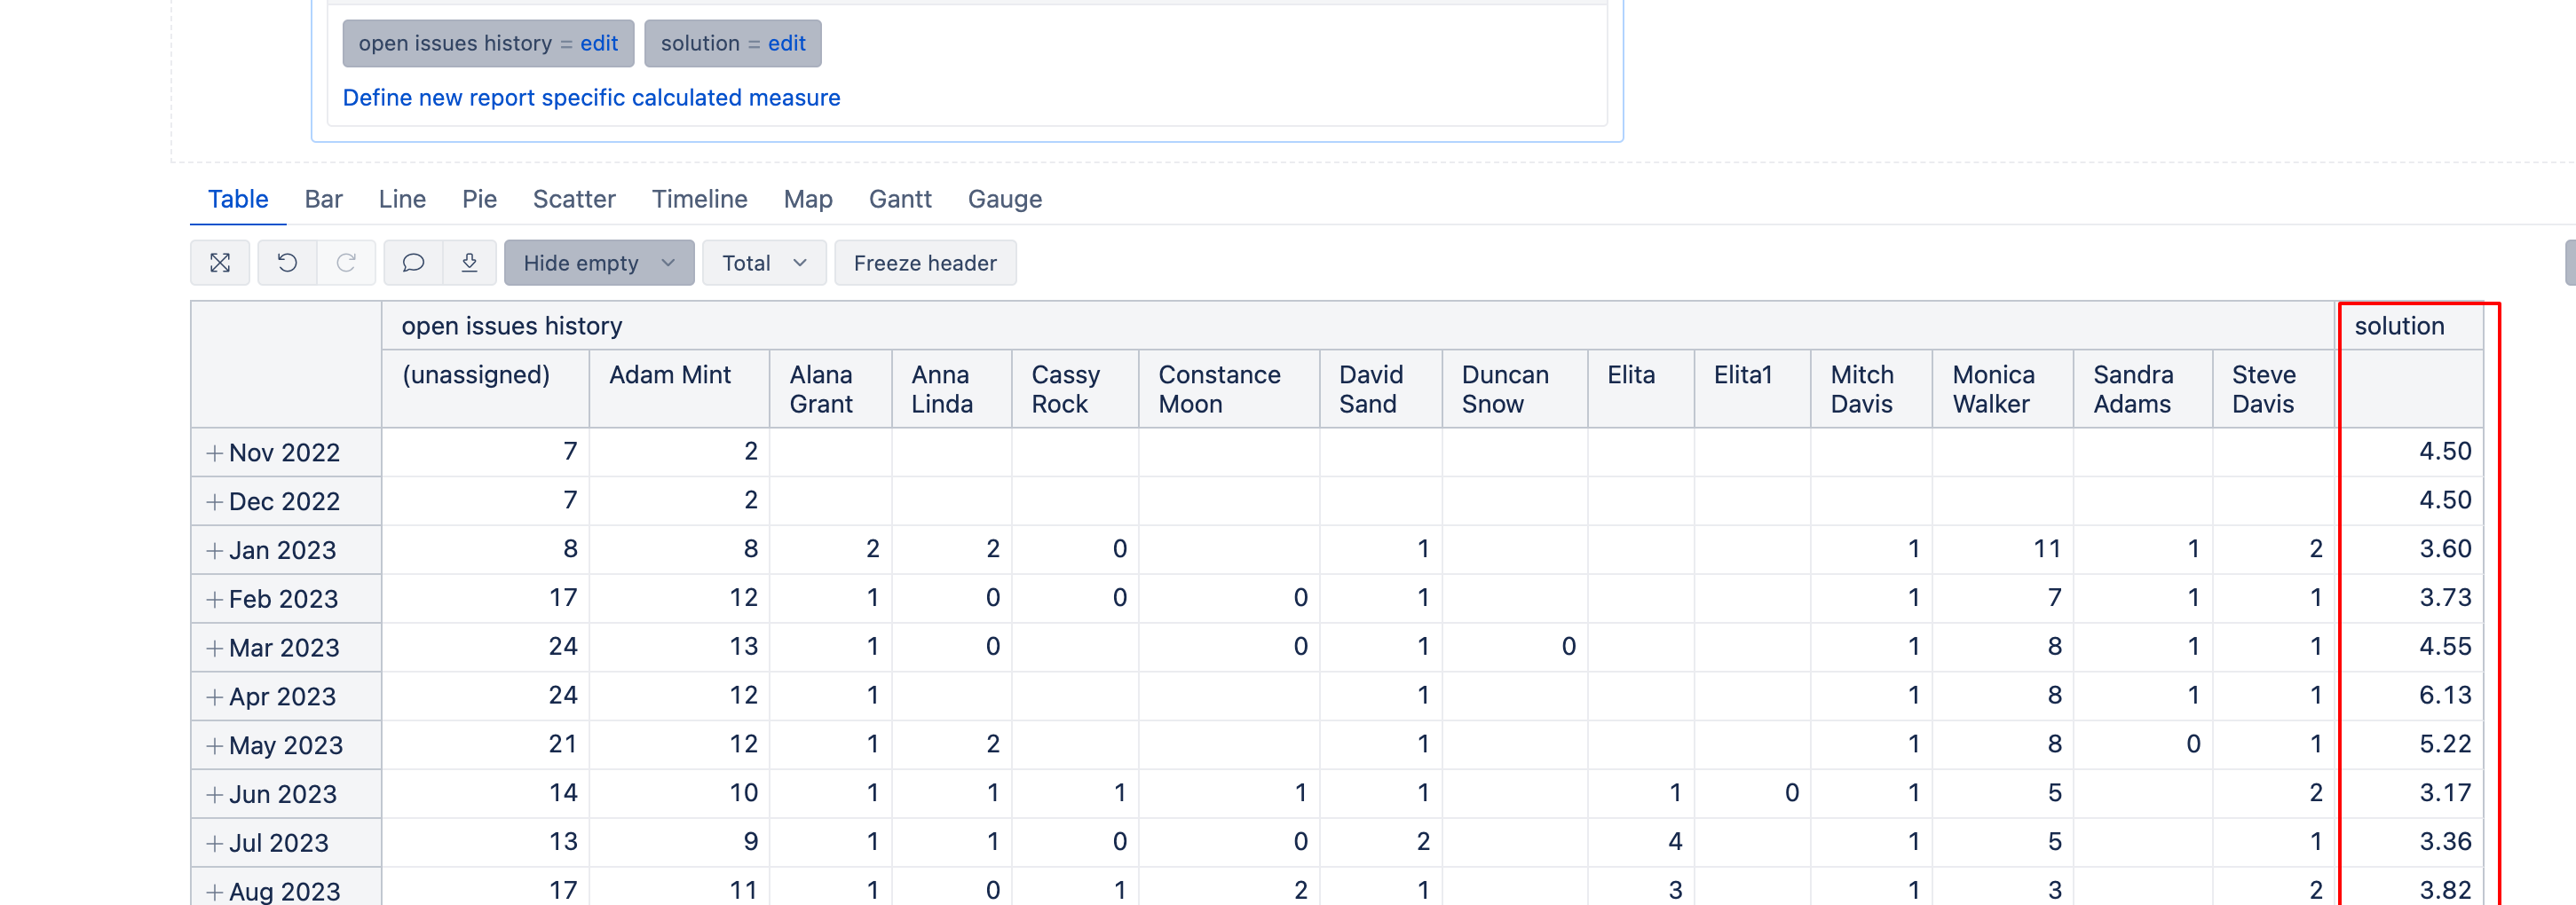Switch to the Pie chart tab
Viewport: 2576px width, 905px height.
[x=479, y=199]
